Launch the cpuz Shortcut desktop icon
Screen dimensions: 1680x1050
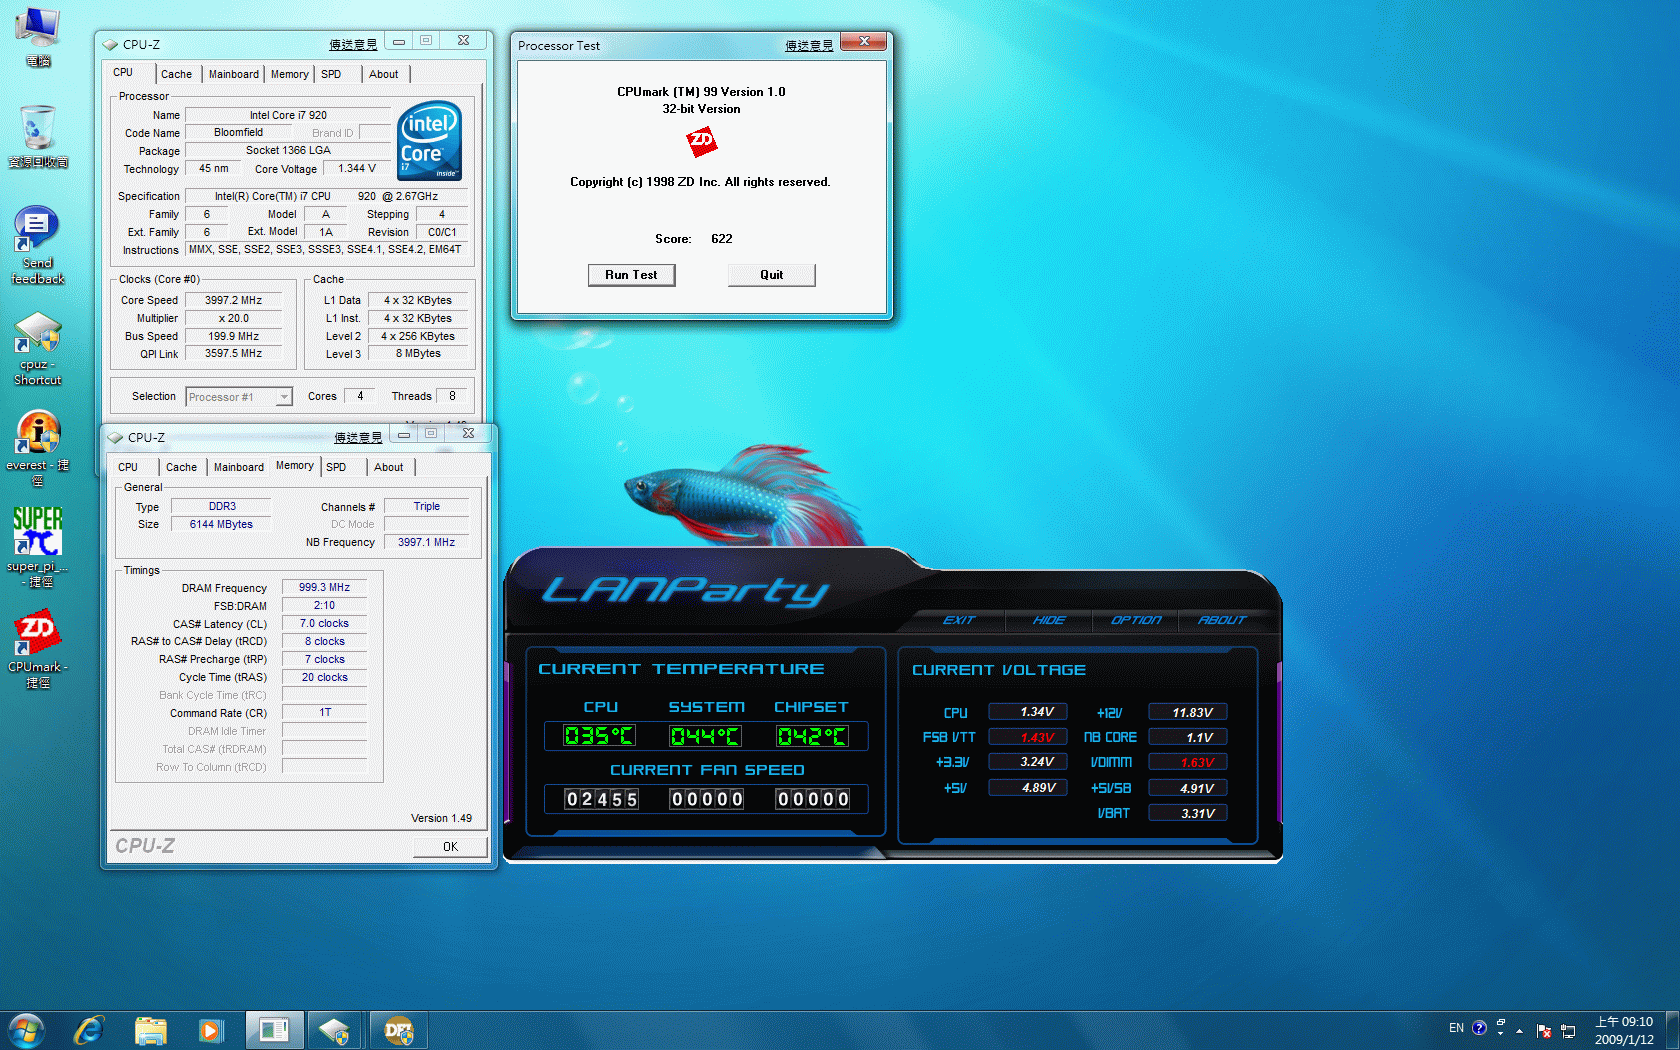[x=38, y=348]
